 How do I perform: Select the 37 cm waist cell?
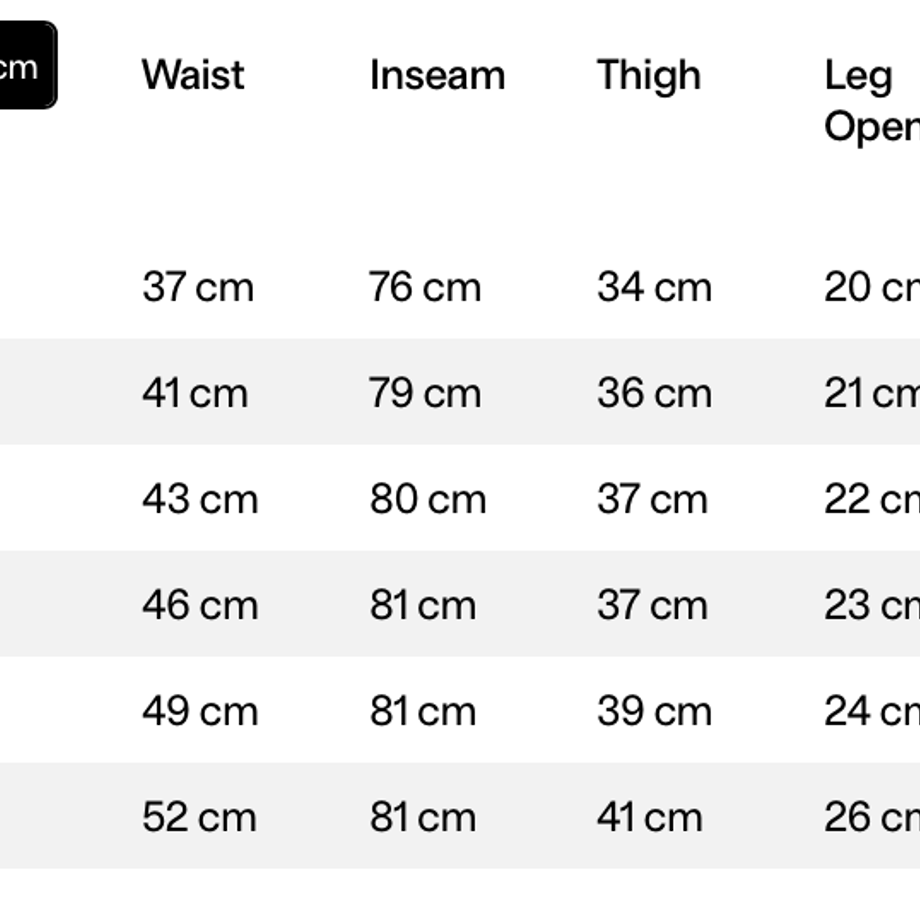[198, 287]
